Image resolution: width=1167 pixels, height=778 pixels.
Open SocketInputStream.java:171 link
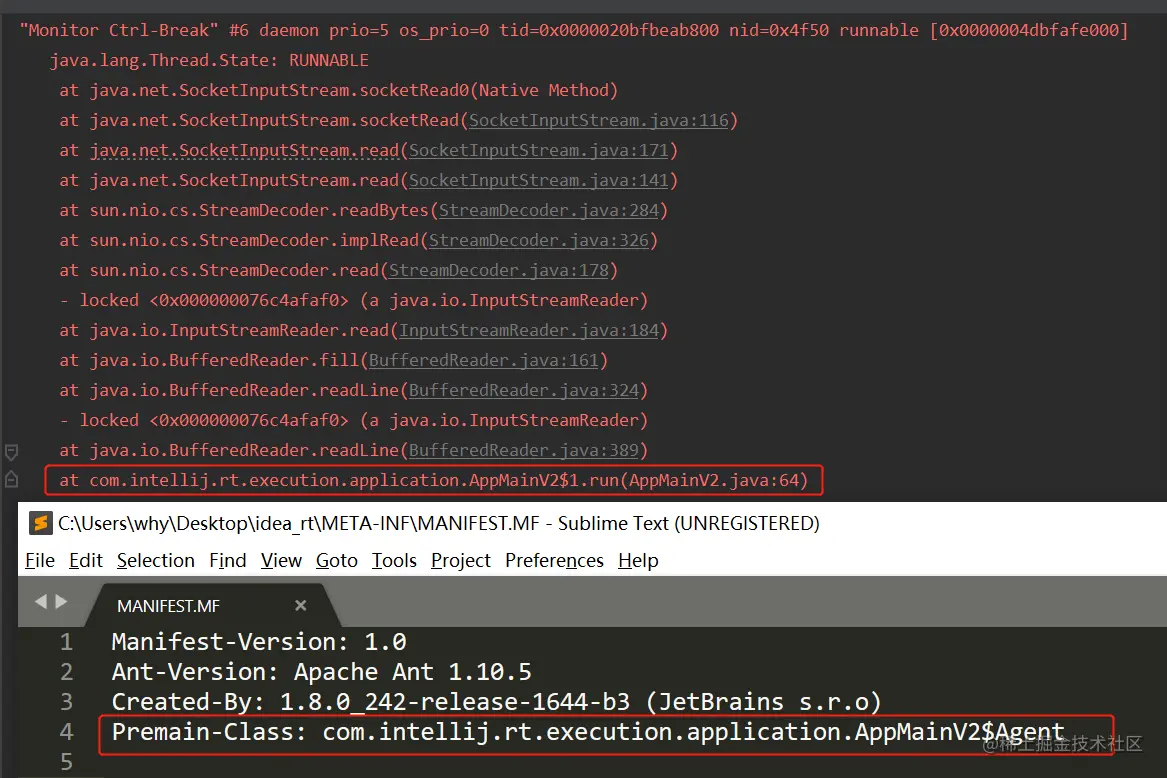(539, 150)
